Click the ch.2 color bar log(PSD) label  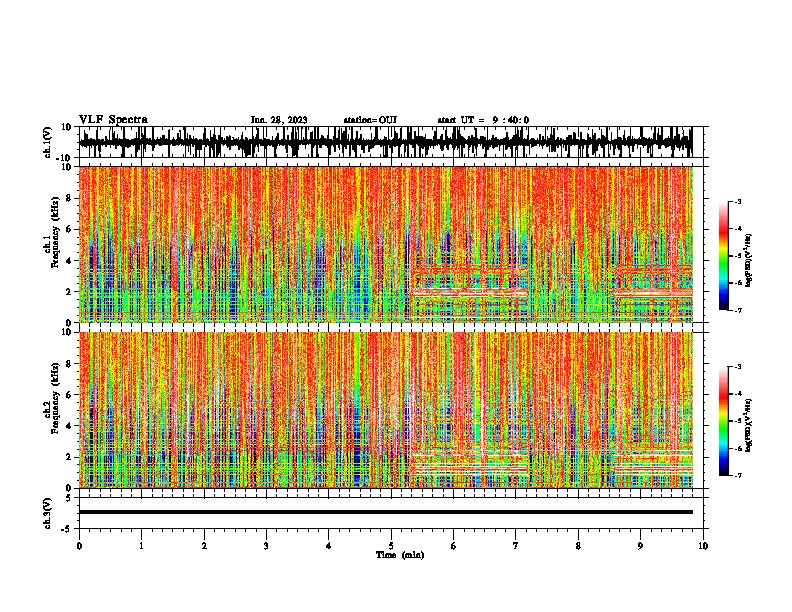coord(749,425)
